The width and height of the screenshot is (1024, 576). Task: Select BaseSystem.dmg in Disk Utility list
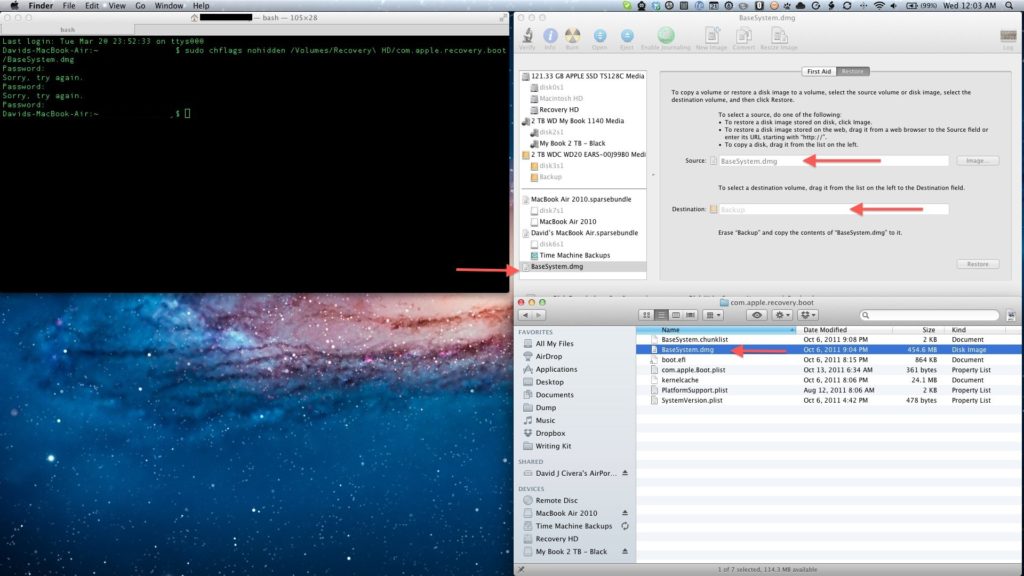coord(557,266)
